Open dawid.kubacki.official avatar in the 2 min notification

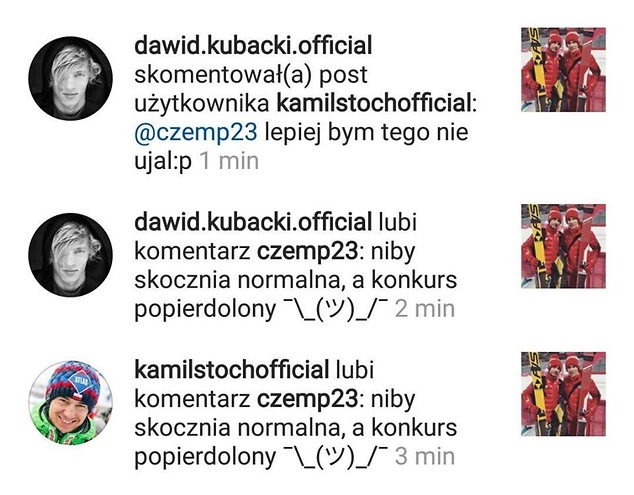click(70, 255)
